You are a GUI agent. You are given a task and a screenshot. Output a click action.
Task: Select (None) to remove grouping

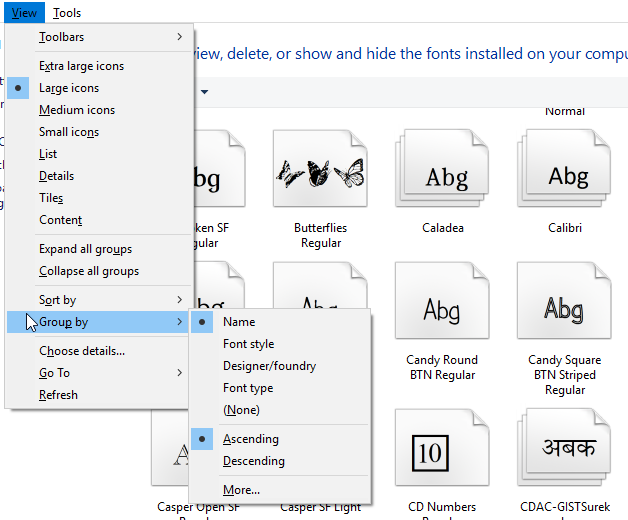point(280,410)
